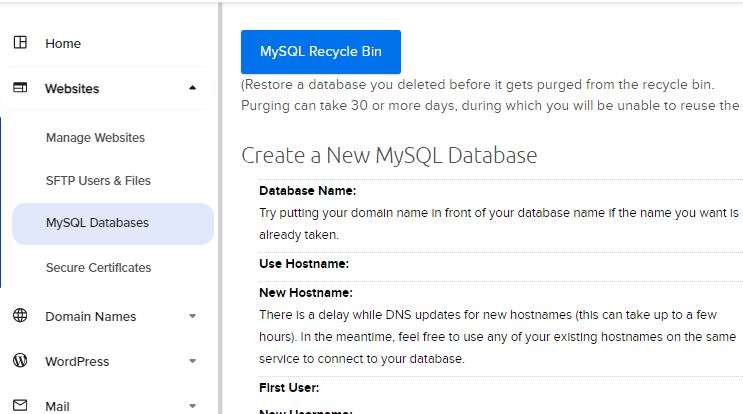Expand the Domain Names submenu arrow
The width and height of the screenshot is (743, 414).
click(192, 316)
